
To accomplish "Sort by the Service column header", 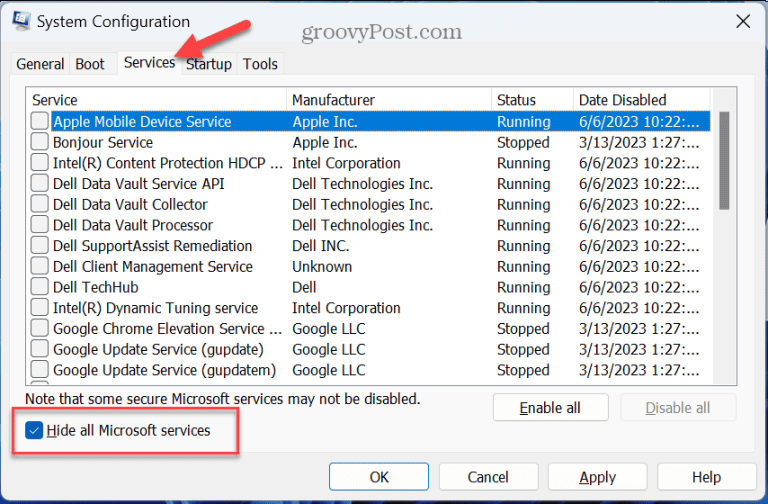I will [x=157, y=100].
